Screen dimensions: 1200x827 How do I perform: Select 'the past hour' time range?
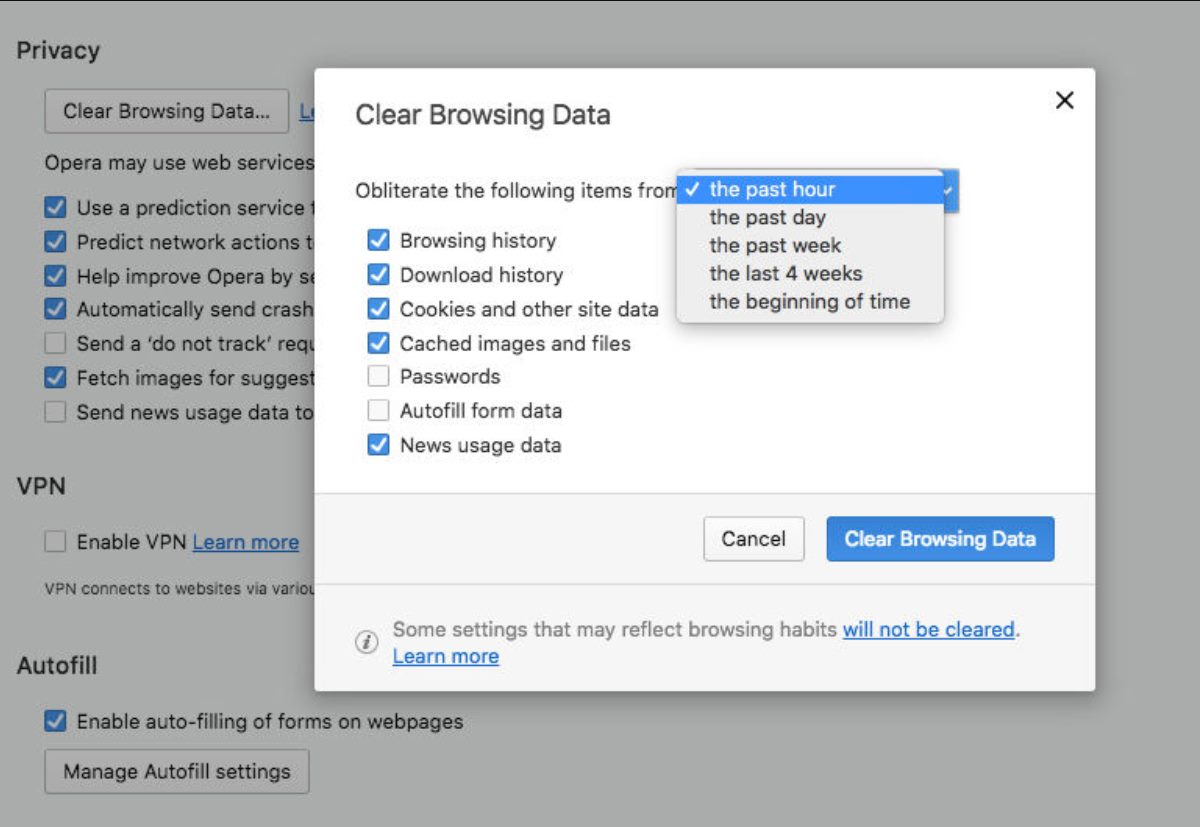(772, 189)
